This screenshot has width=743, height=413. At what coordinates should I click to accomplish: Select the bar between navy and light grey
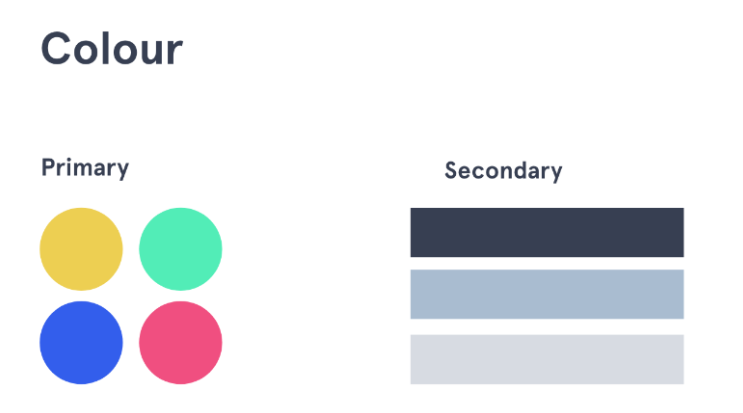click(x=547, y=294)
